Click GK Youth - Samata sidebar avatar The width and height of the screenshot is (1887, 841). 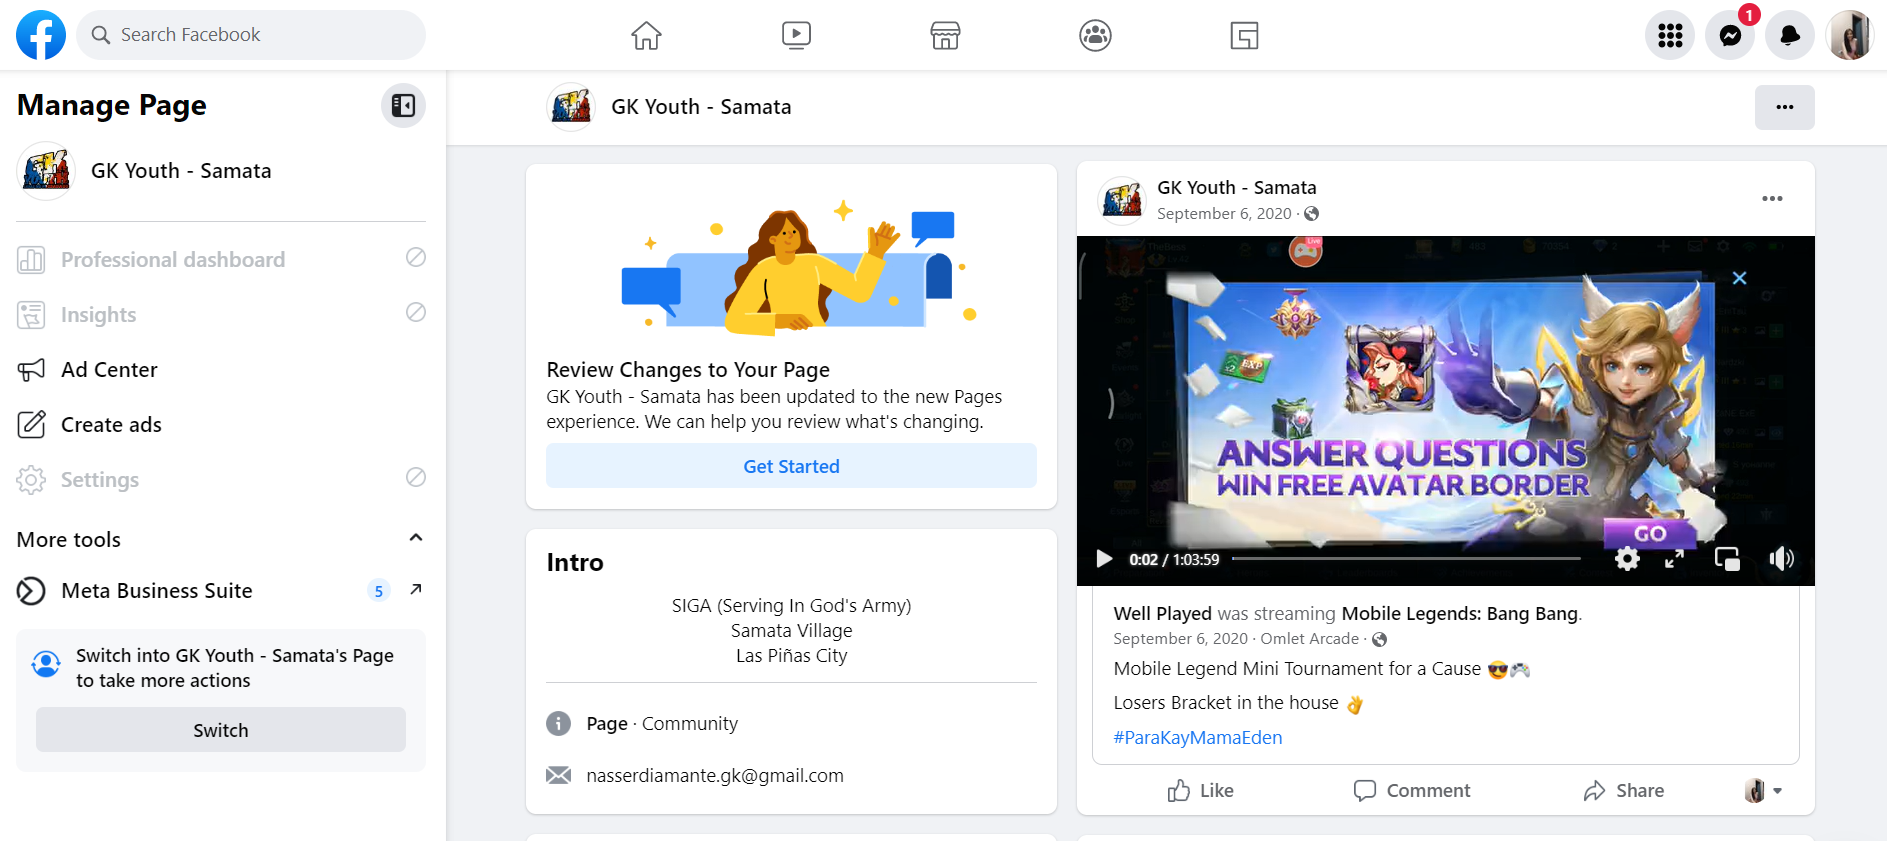[x=46, y=171]
